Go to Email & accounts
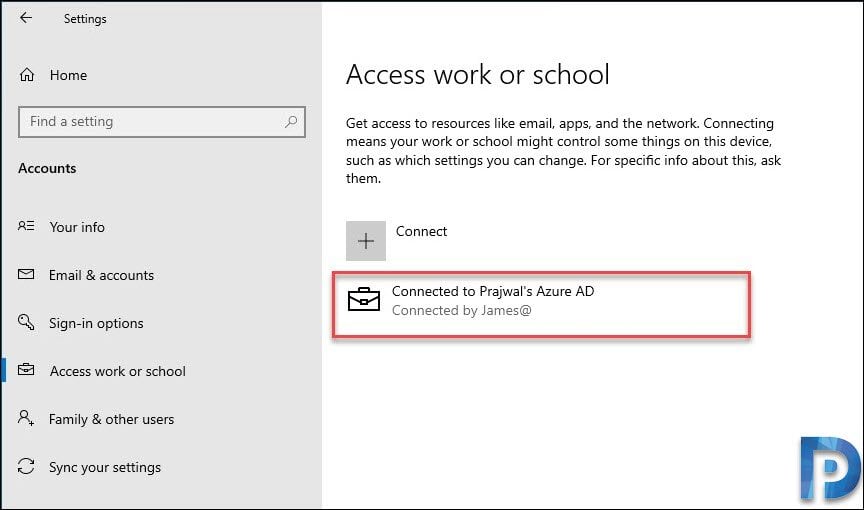The image size is (864, 510). 101,275
